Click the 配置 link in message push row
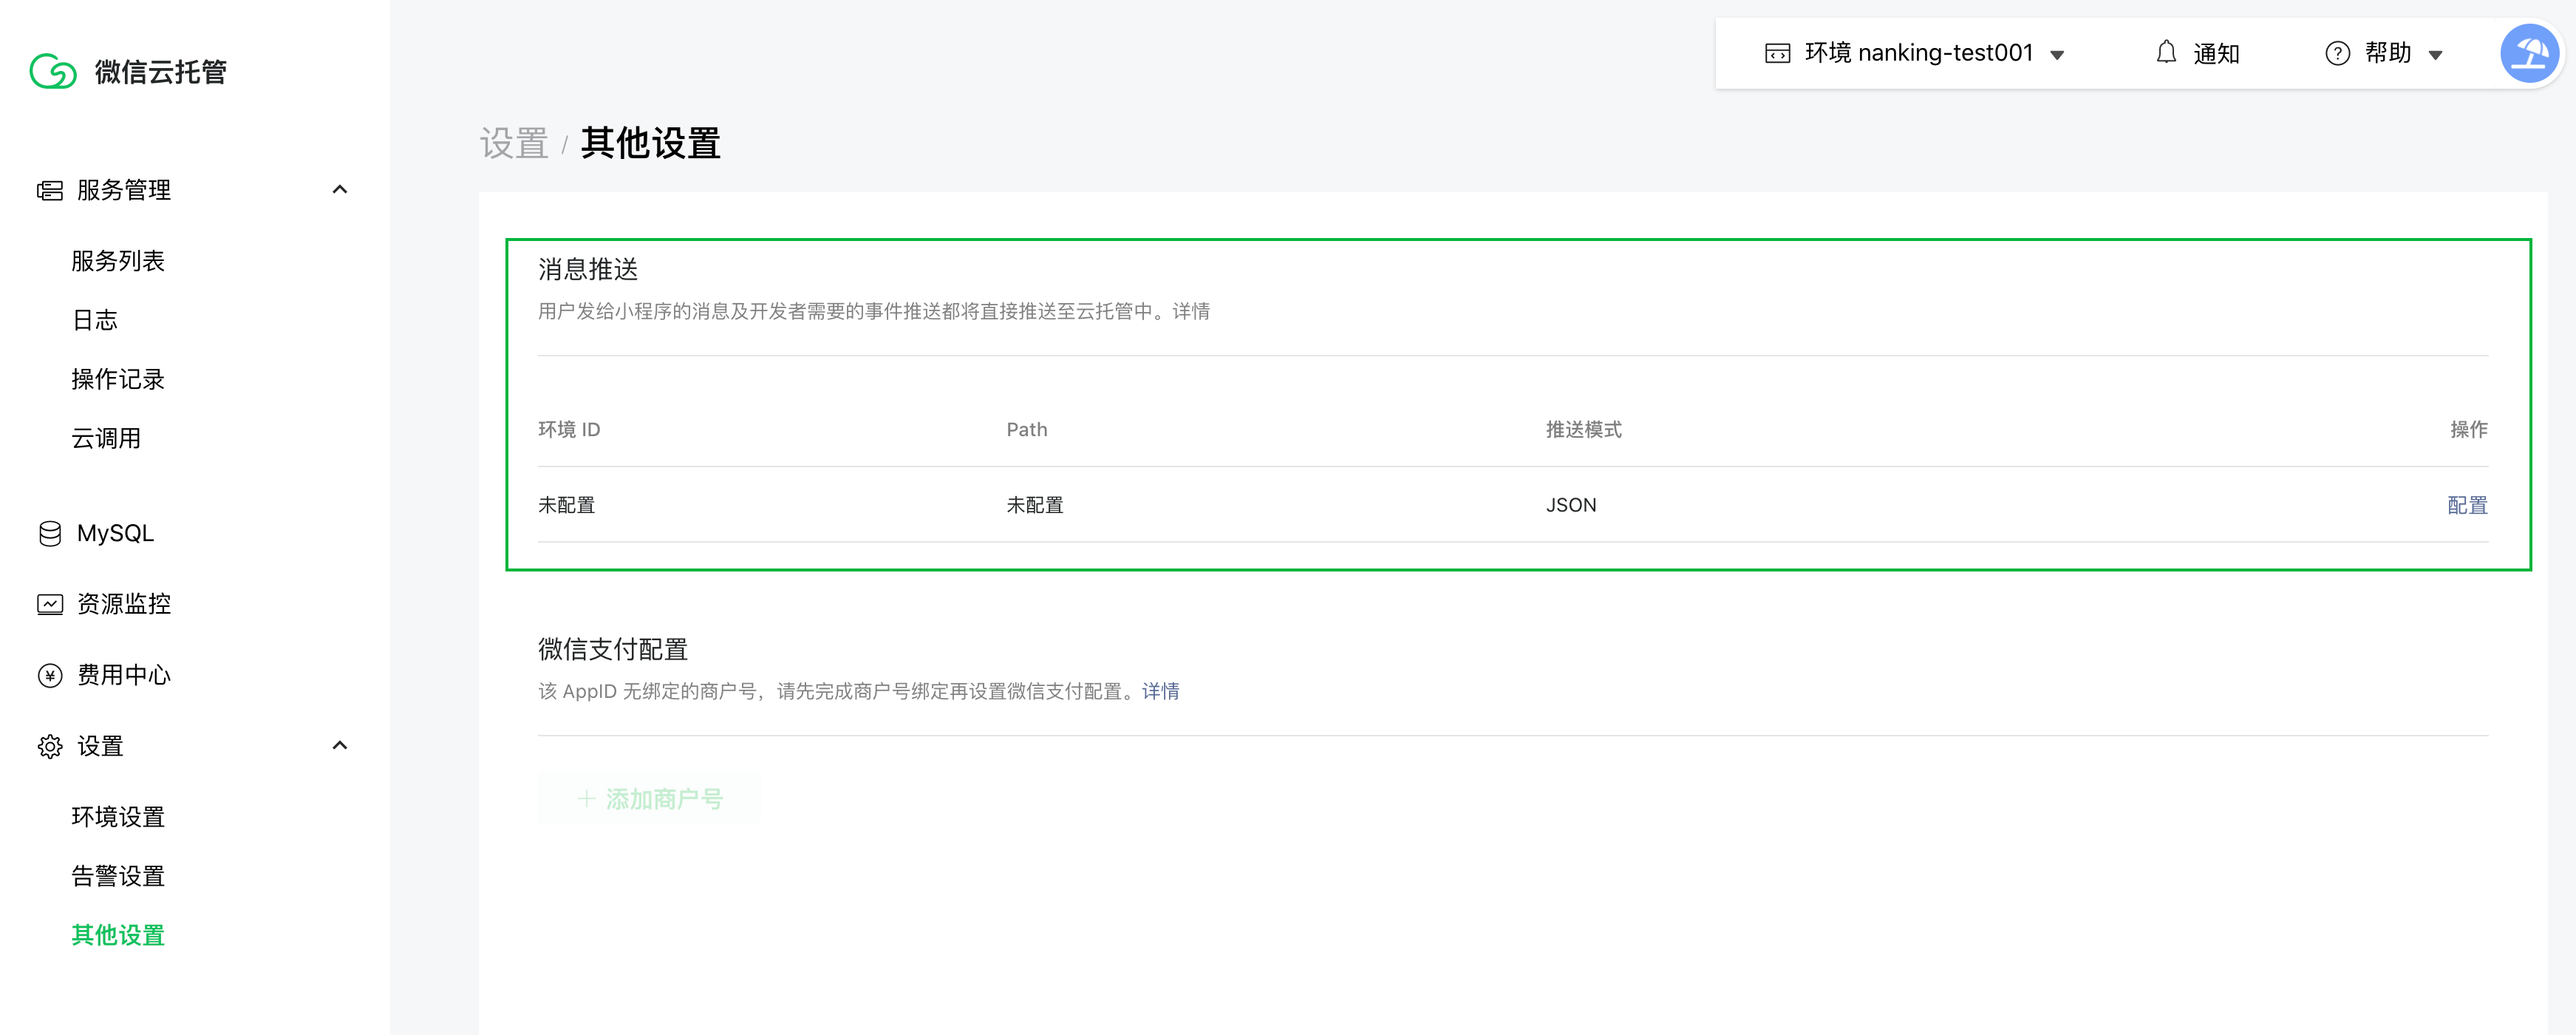Viewport: 2576px width, 1035px height. (2467, 505)
